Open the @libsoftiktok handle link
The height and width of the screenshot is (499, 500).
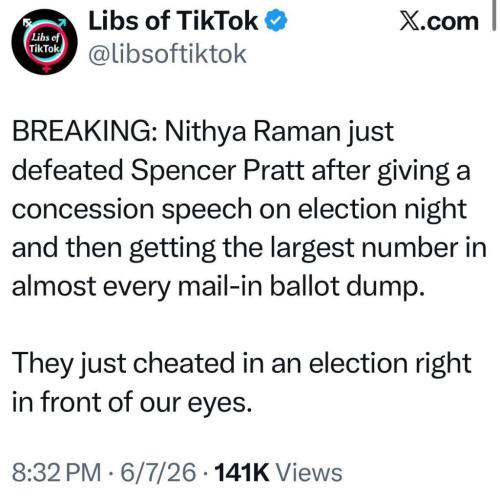(x=167, y=54)
